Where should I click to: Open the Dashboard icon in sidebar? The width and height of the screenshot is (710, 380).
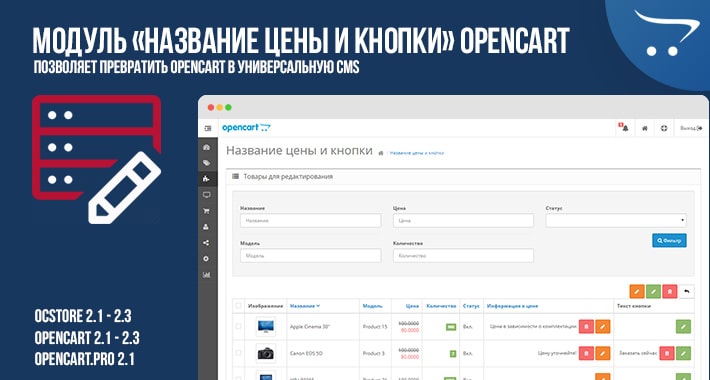point(206,147)
